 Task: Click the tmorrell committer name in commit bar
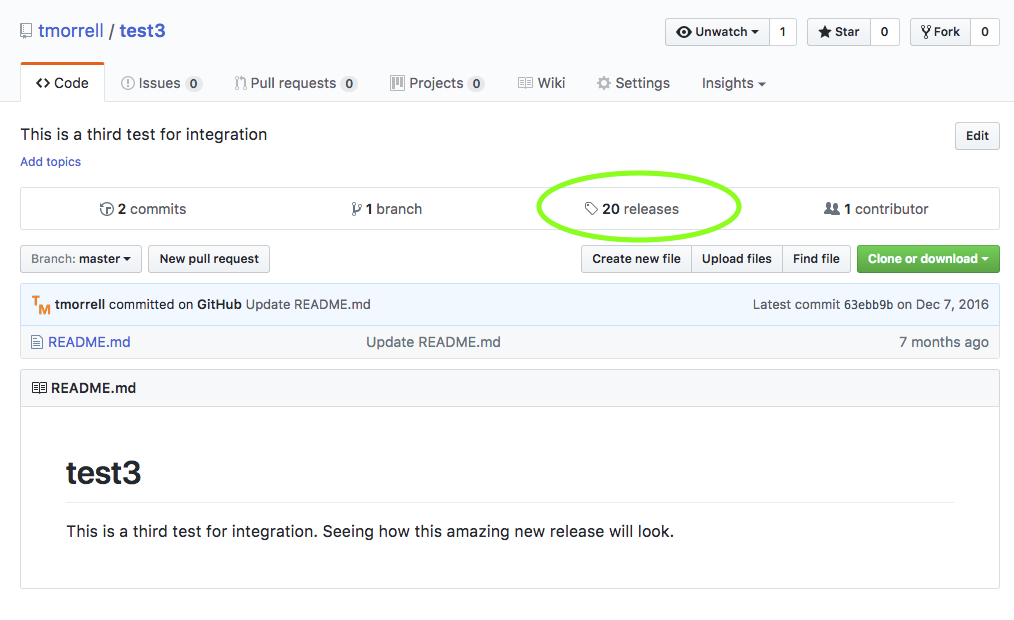pos(80,305)
